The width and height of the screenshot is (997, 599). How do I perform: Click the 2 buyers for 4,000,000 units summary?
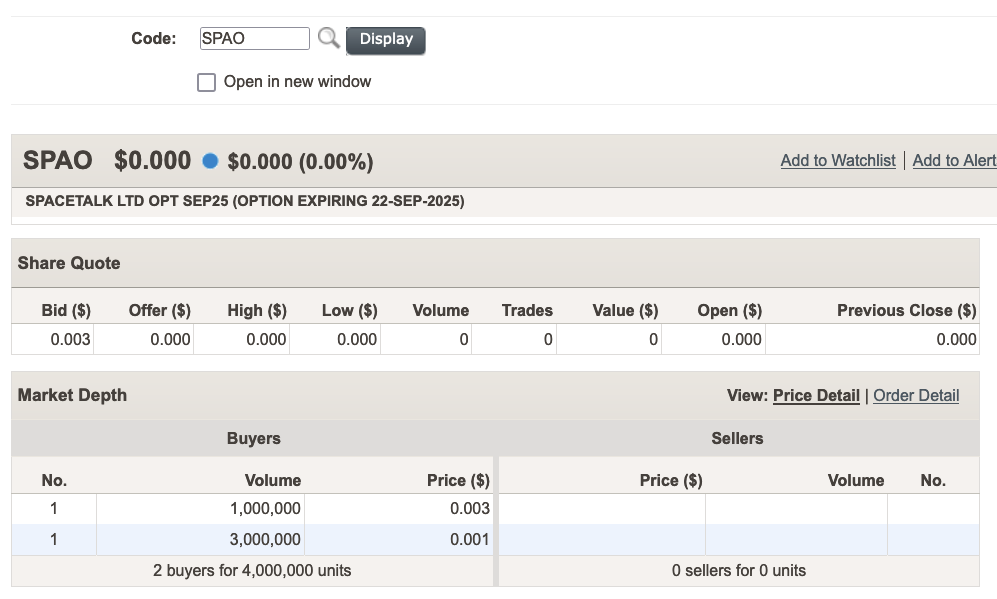click(x=252, y=570)
